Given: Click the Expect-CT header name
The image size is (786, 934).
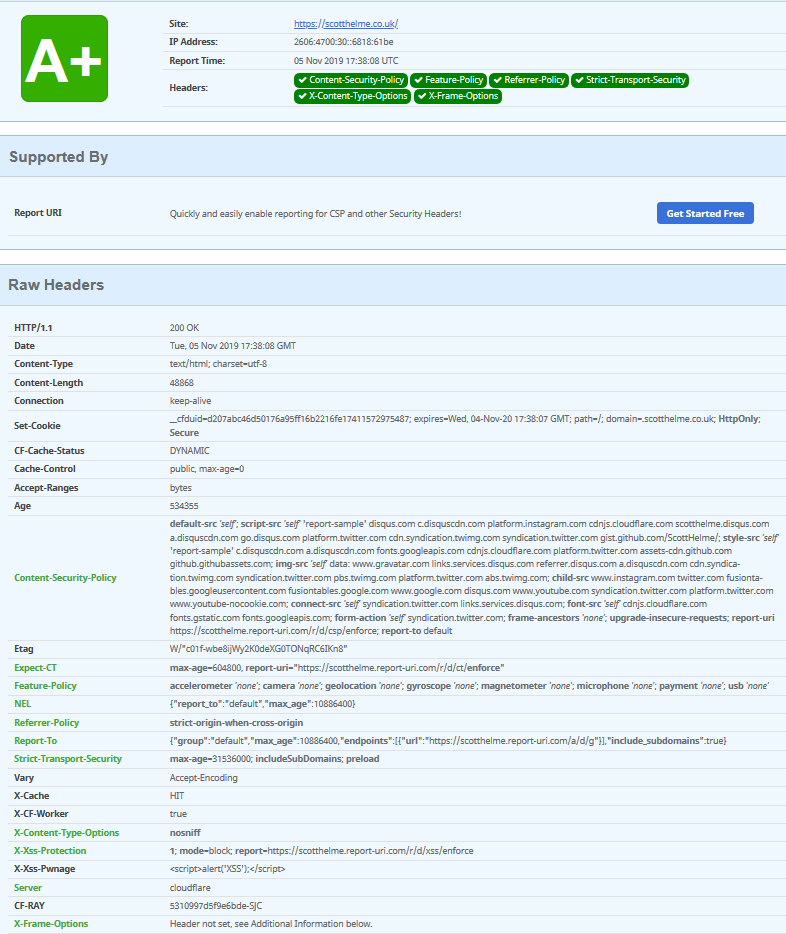Looking at the screenshot, I should coord(36,668).
